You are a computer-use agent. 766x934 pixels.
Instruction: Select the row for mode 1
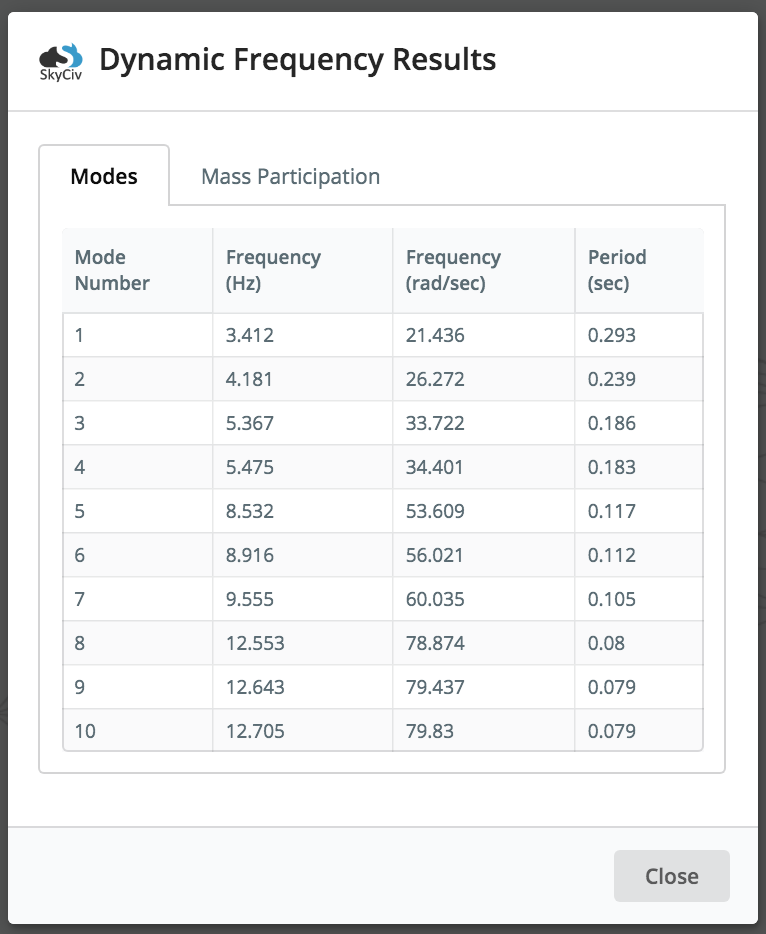(383, 334)
